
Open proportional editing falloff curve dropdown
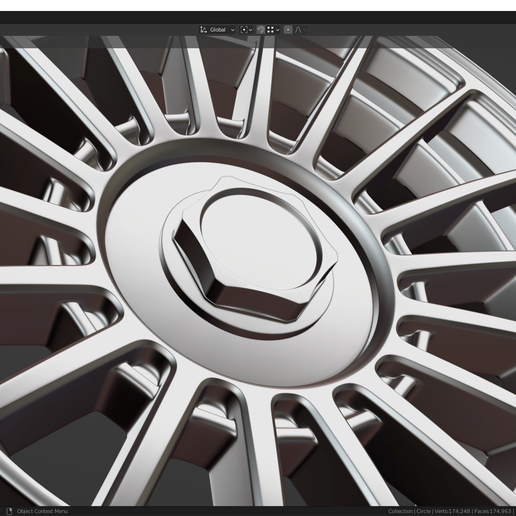point(300,30)
